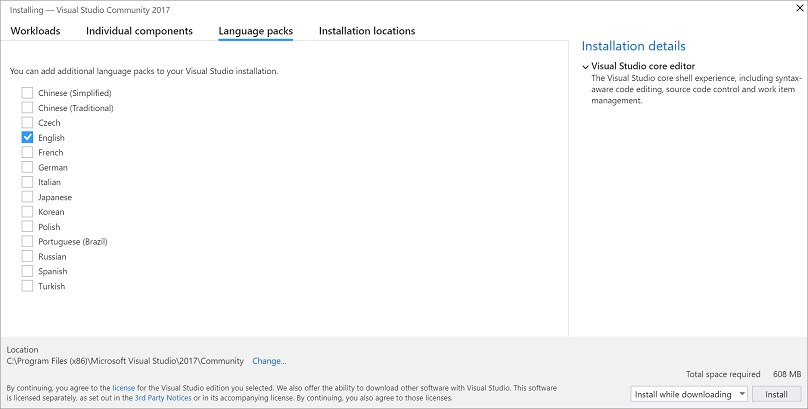808x409 pixels.
Task: Switch to the Workloads tab
Action: click(35, 31)
